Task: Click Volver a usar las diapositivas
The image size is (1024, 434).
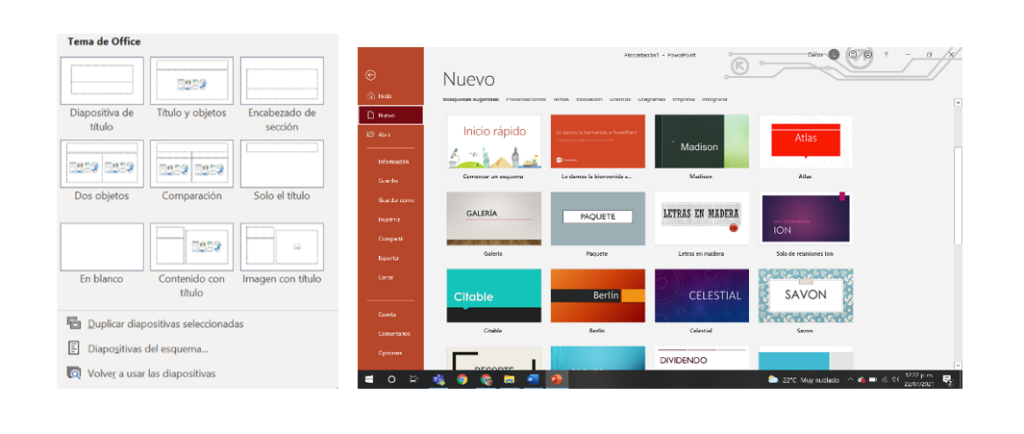Action: point(141,373)
